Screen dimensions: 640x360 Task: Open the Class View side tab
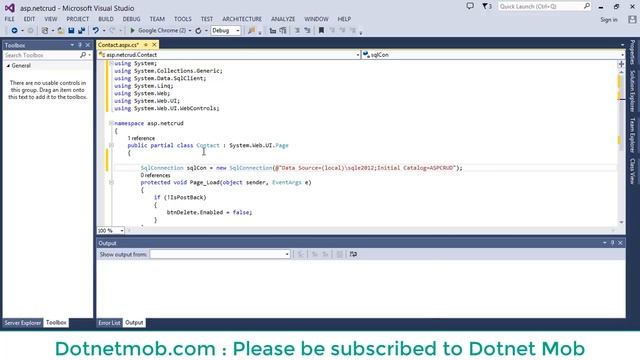coord(632,171)
